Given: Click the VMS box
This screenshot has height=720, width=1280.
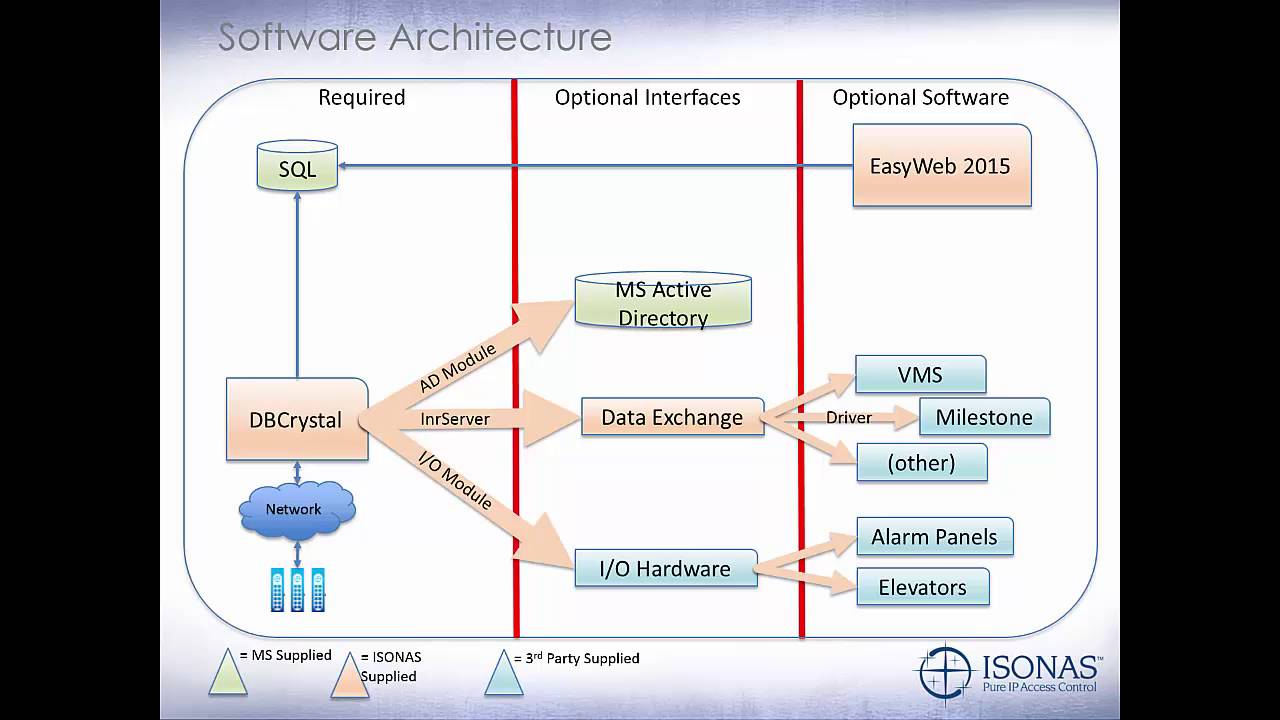Looking at the screenshot, I should (x=921, y=374).
